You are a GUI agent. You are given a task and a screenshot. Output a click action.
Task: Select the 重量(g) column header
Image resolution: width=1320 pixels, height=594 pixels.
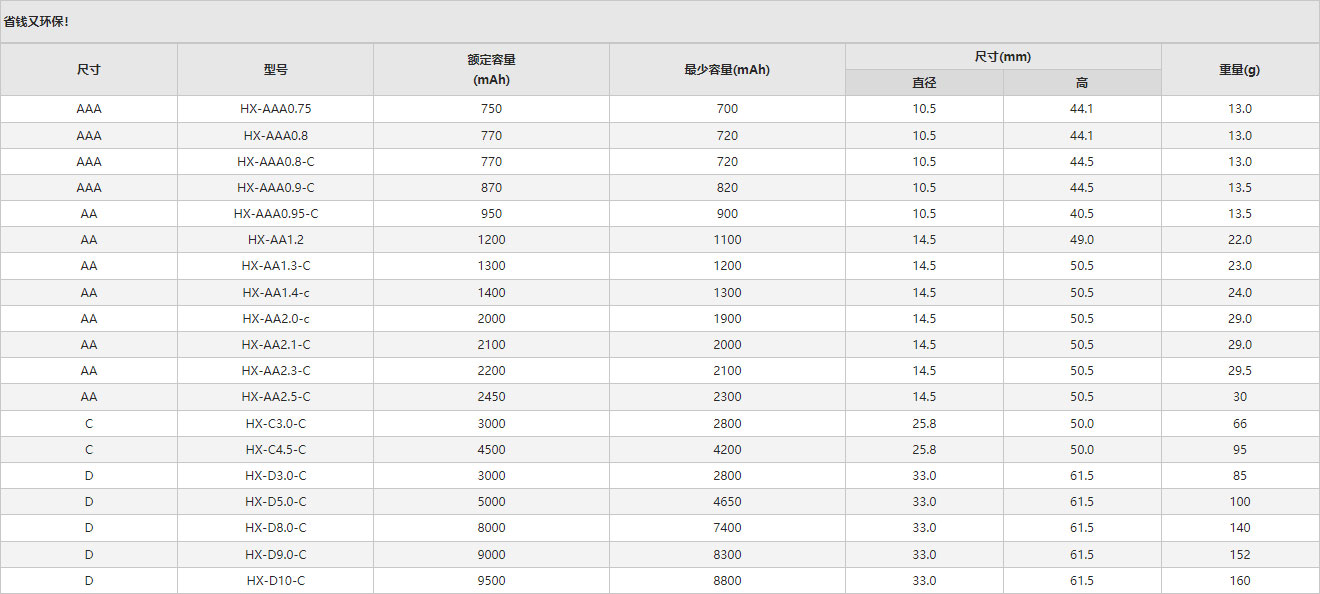click(1239, 69)
